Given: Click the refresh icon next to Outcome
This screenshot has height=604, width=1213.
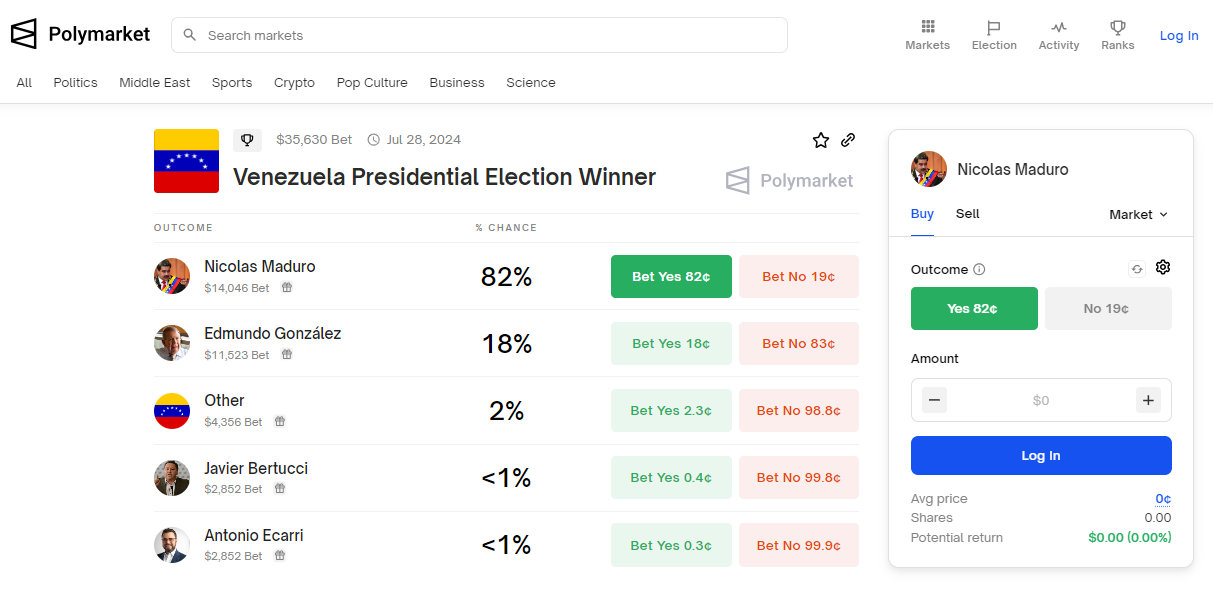Looking at the screenshot, I should (1137, 268).
